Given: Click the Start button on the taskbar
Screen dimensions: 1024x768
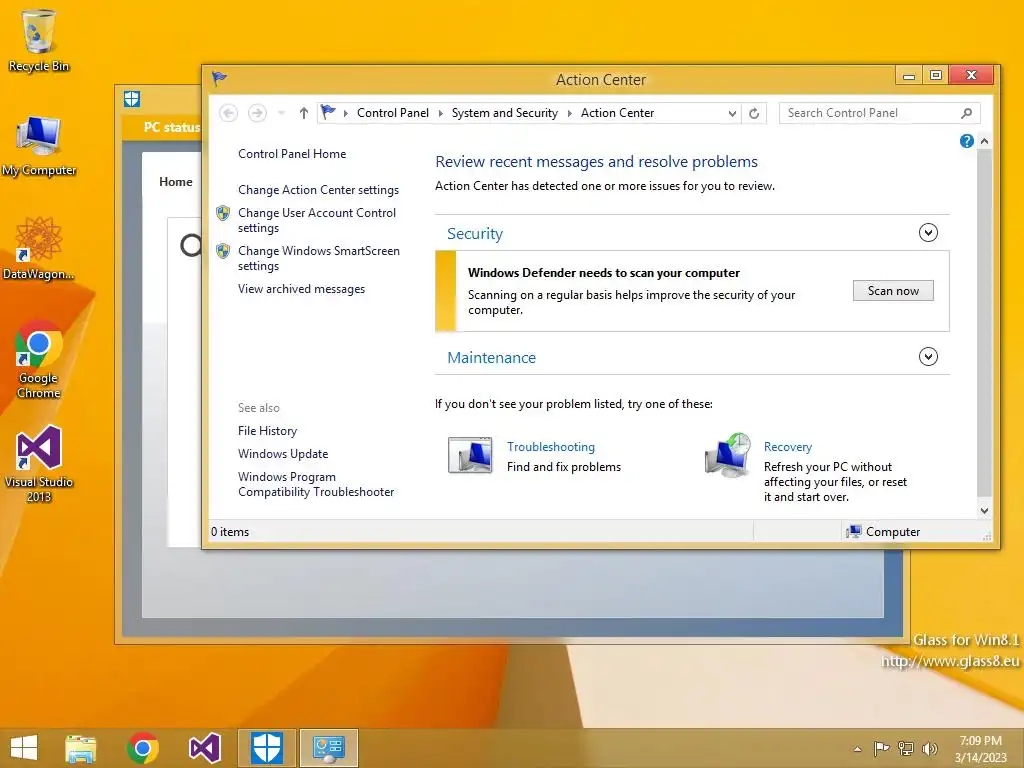Looking at the screenshot, I should (24, 748).
